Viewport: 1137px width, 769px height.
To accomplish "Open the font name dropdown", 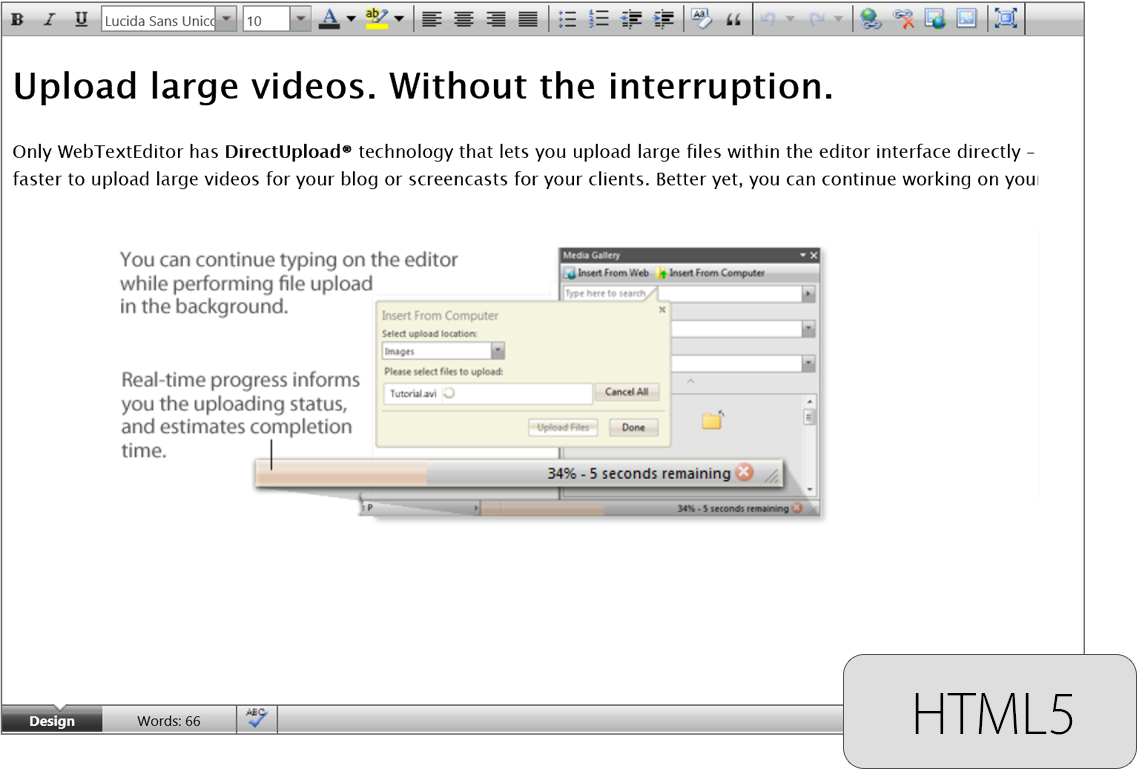I will [x=227, y=19].
